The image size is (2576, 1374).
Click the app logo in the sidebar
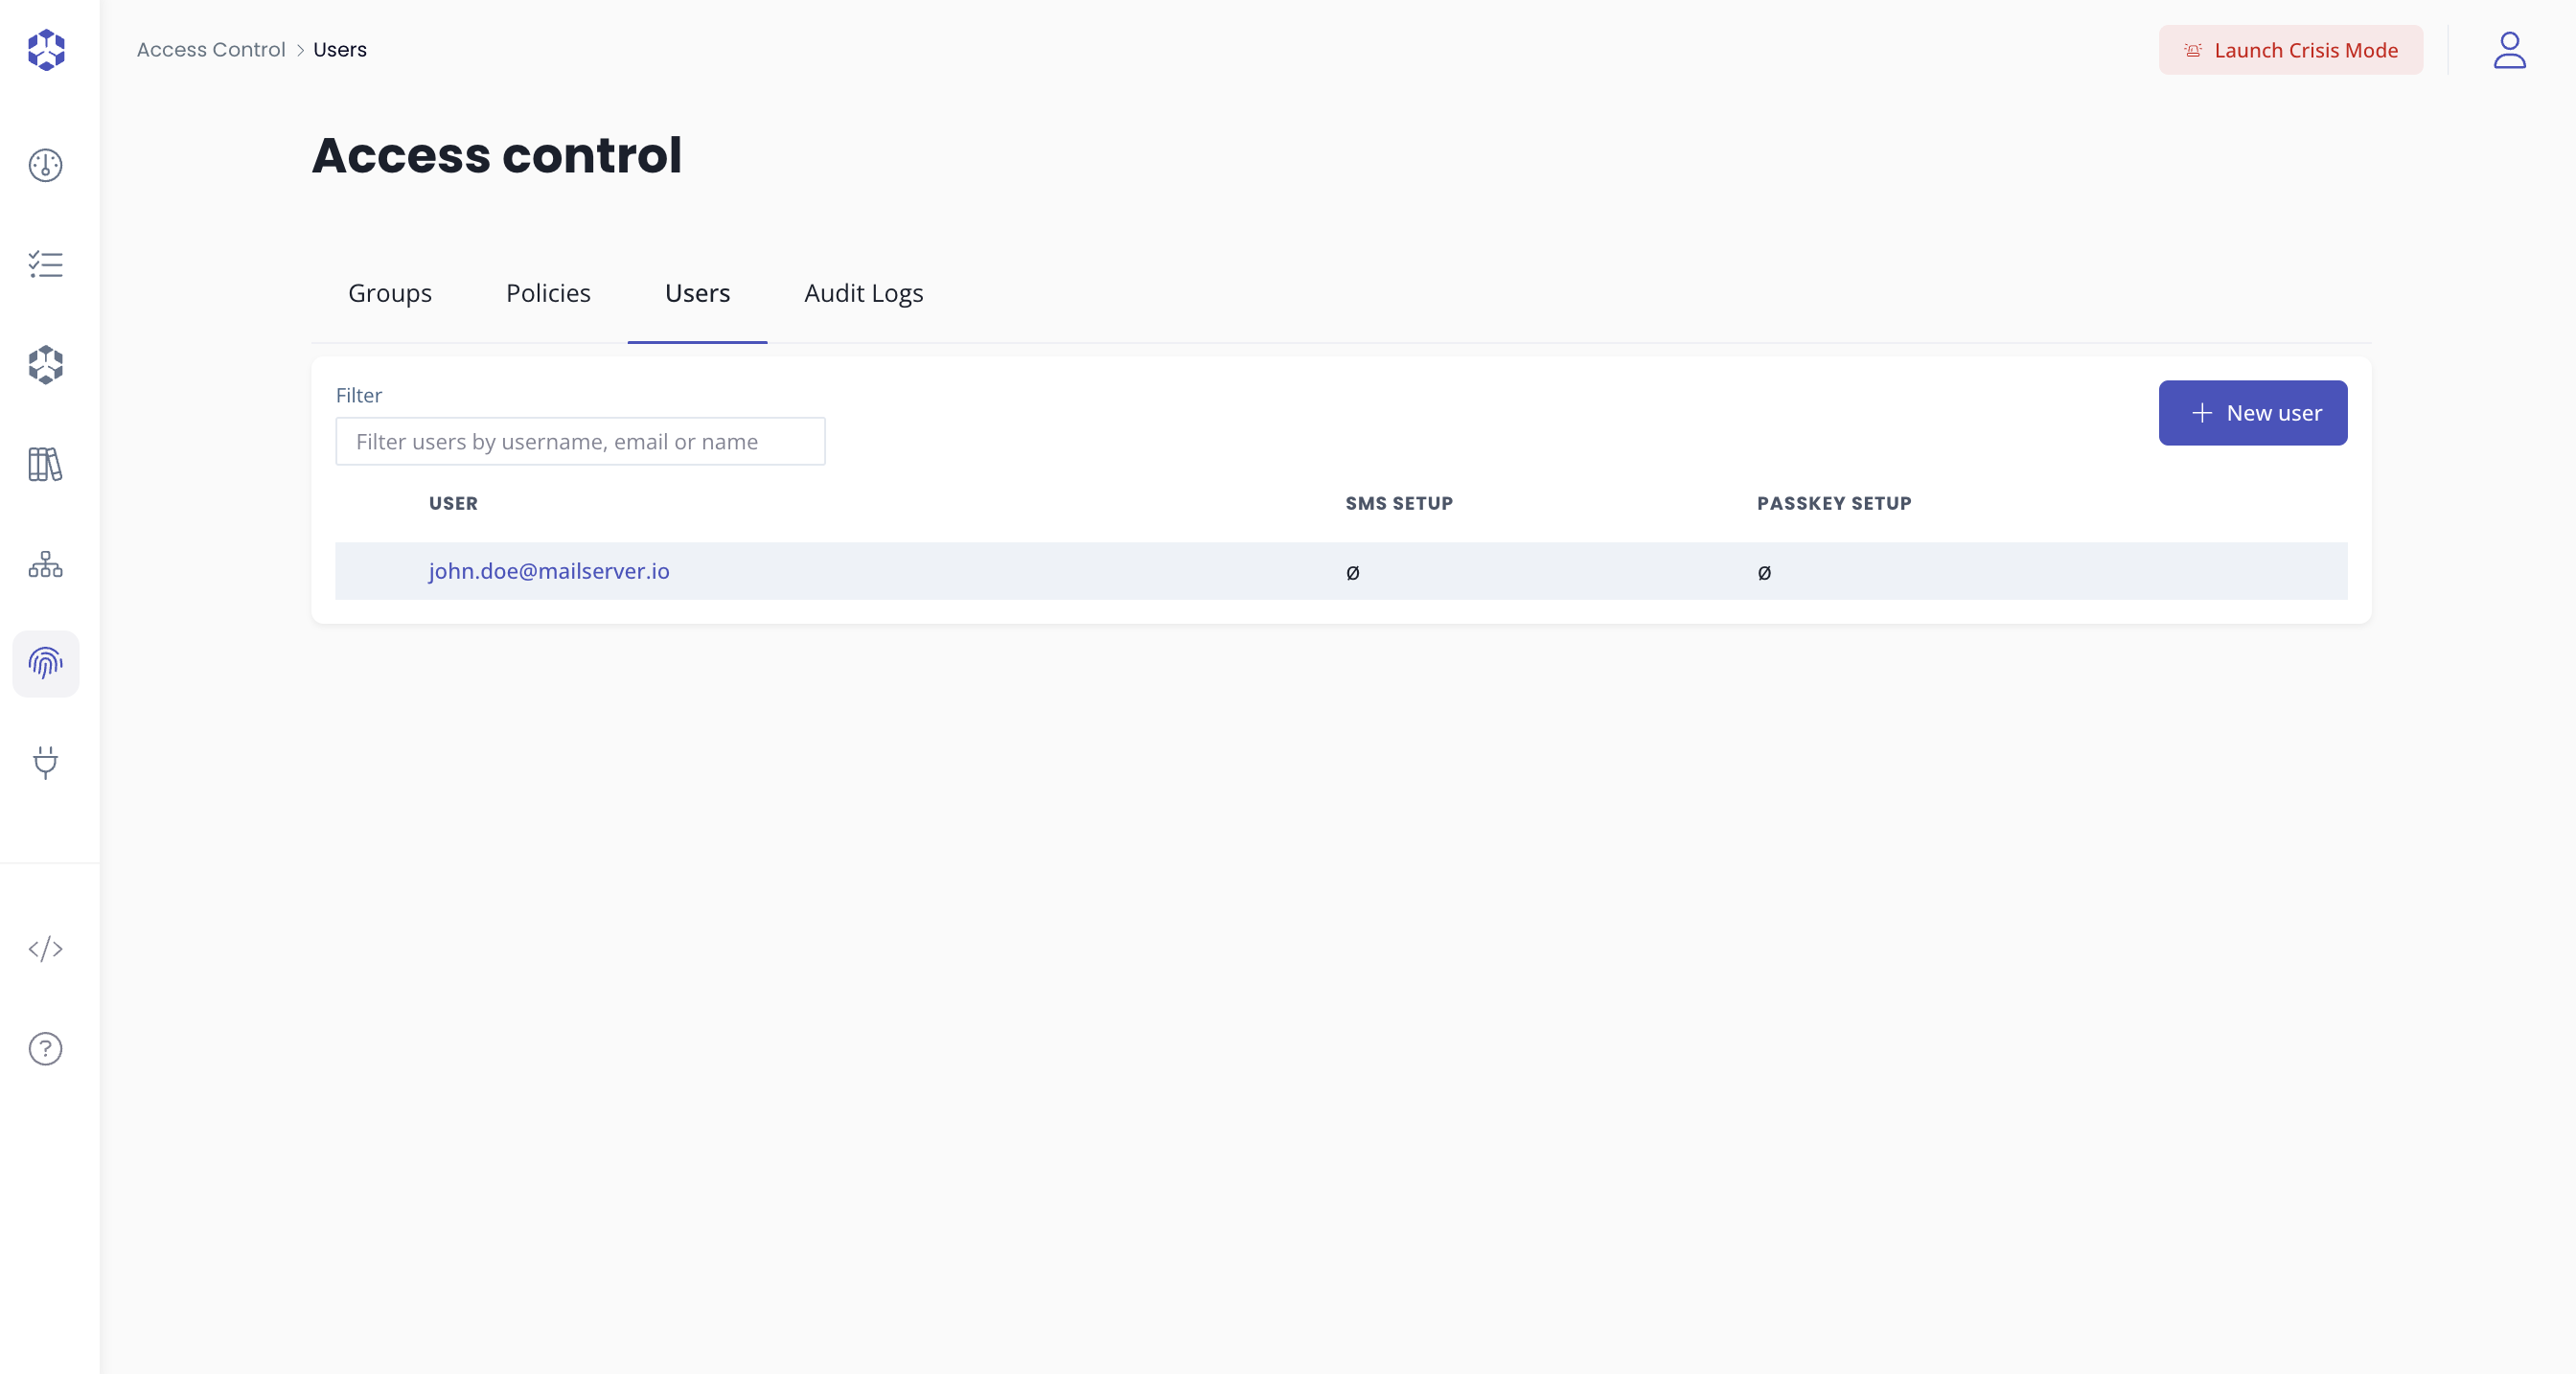pyautogui.click(x=46, y=50)
